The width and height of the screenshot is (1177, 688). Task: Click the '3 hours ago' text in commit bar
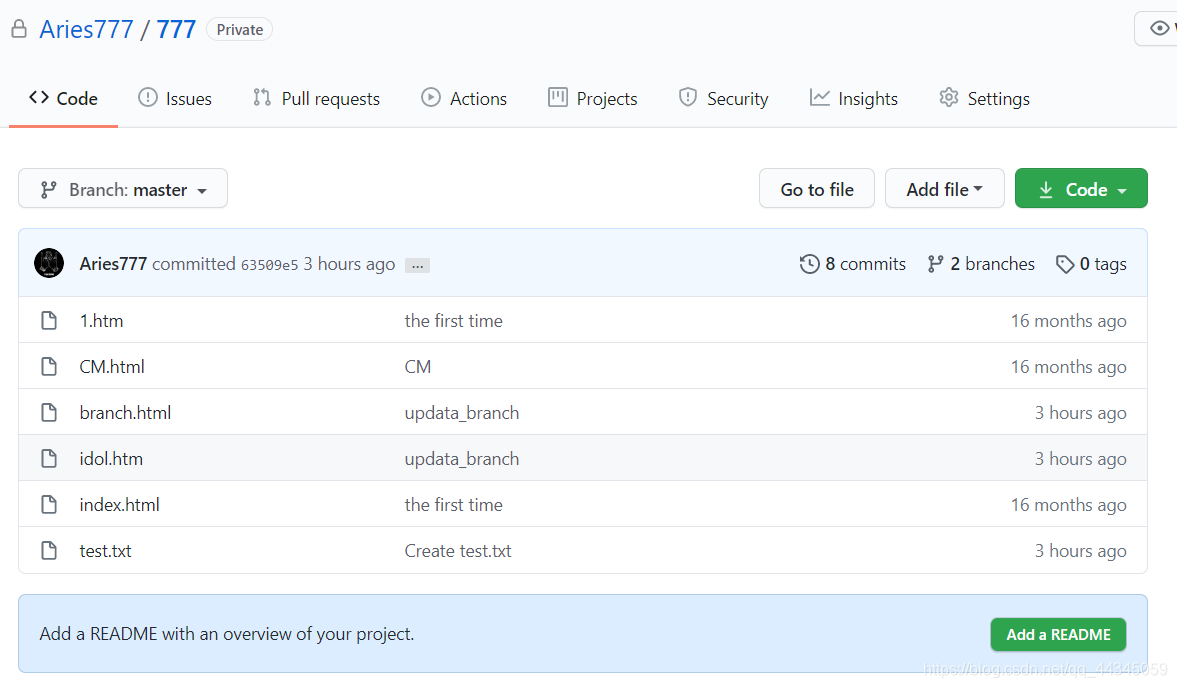pos(349,264)
